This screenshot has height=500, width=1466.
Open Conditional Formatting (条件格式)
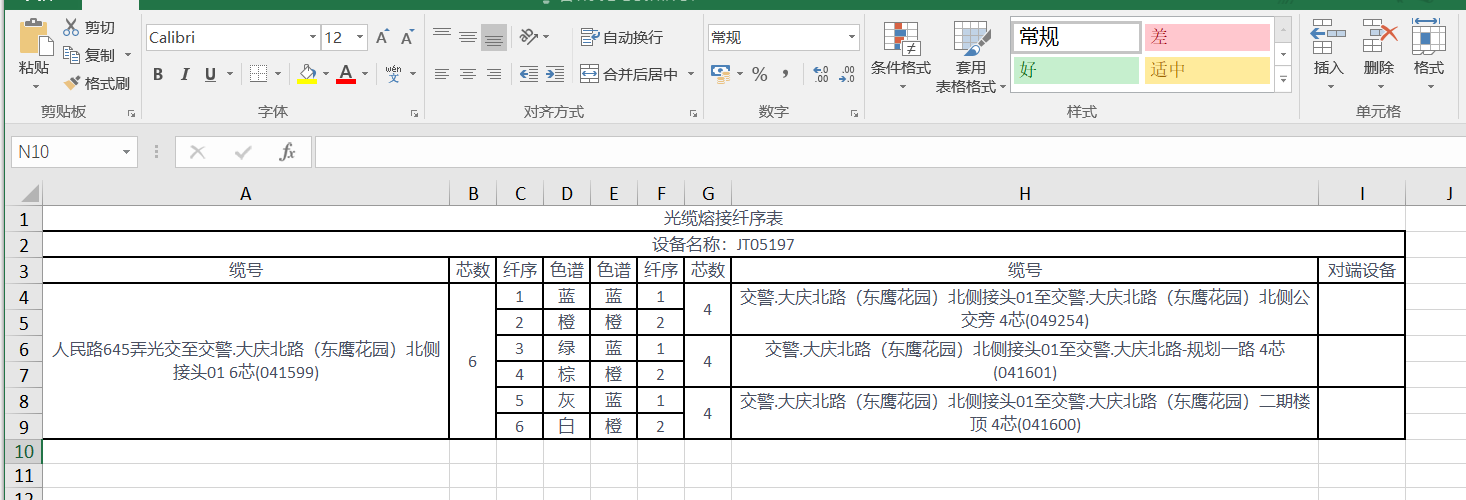[901, 56]
